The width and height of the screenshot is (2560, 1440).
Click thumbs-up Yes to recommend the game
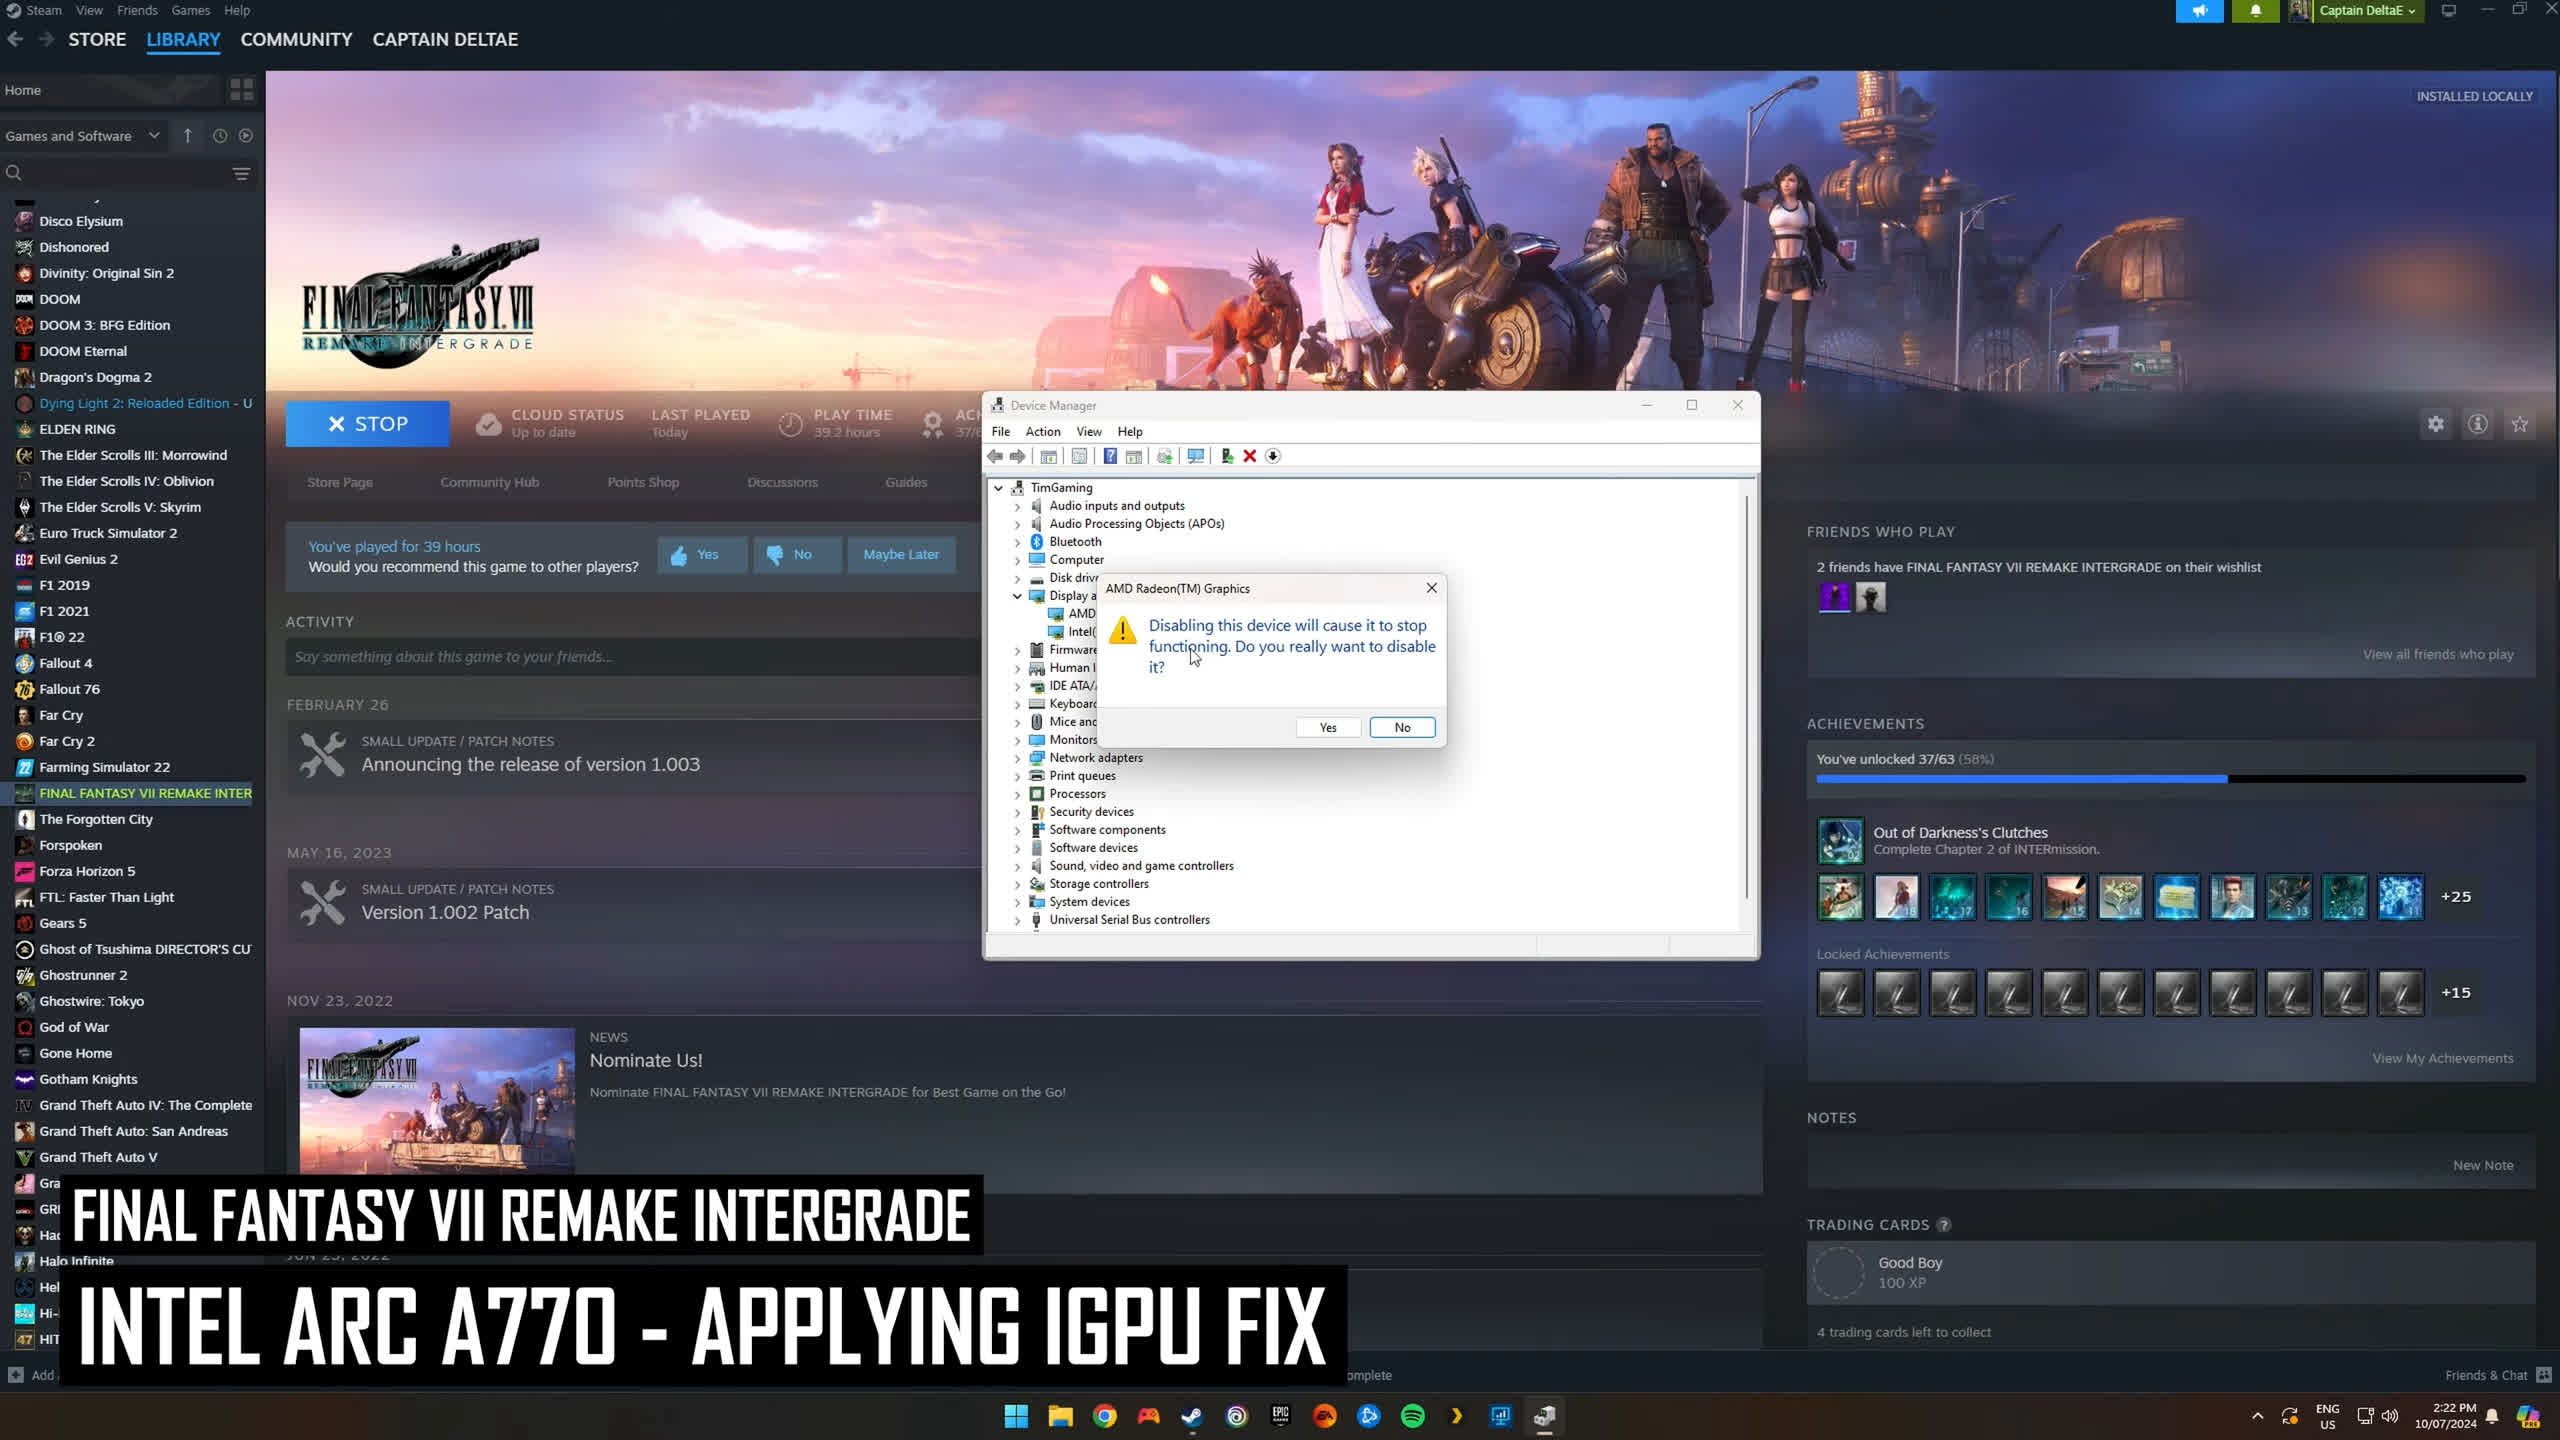pyautogui.click(x=702, y=554)
